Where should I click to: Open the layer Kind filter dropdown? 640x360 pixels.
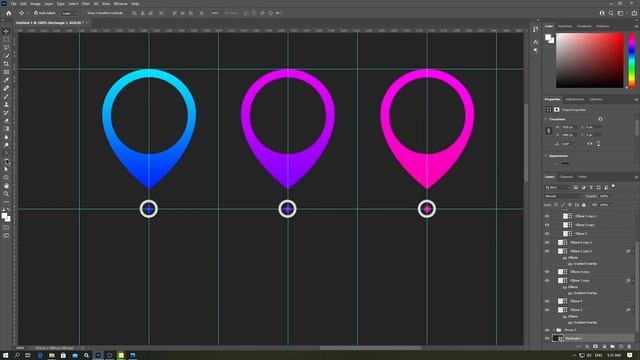(558, 187)
